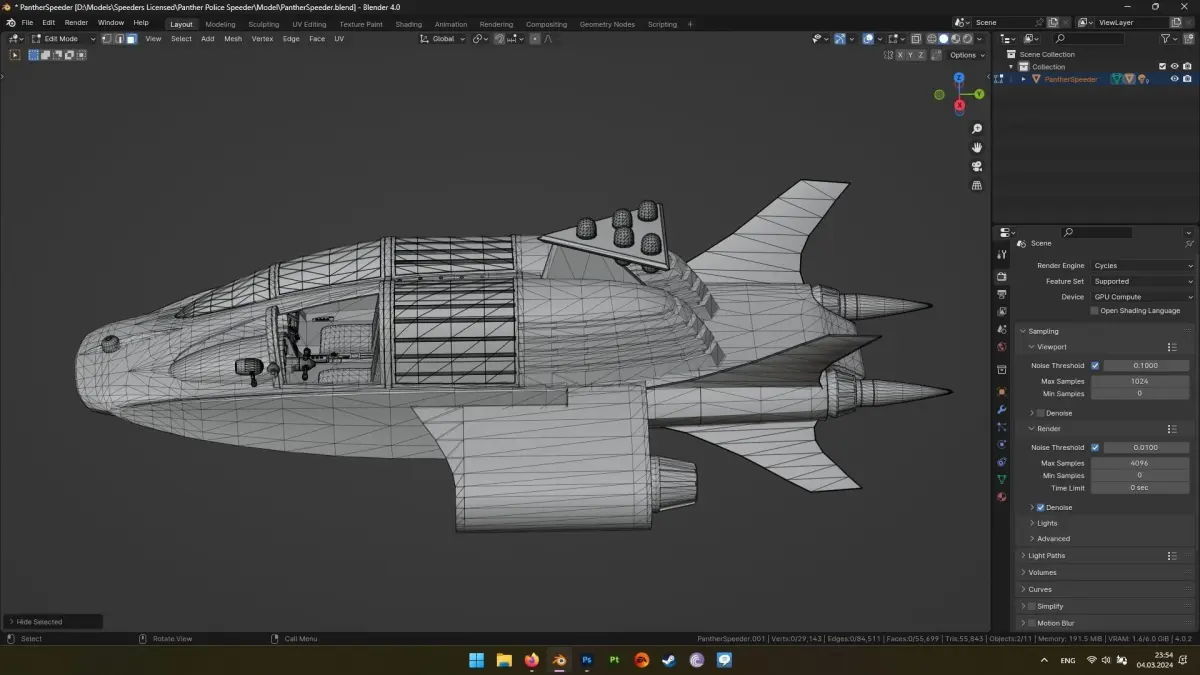Open the Output properties tab
The image size is (1200, 675).
[x=1002, y=294]
